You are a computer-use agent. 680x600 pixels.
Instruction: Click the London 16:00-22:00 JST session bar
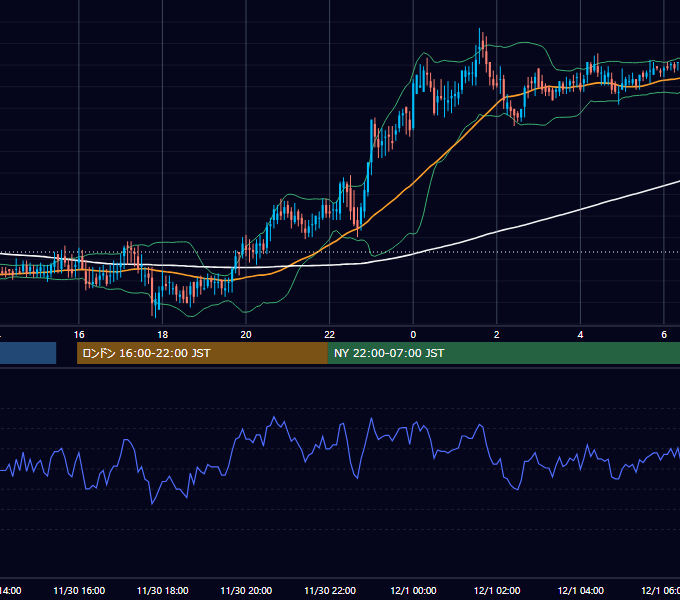[202, 353]
